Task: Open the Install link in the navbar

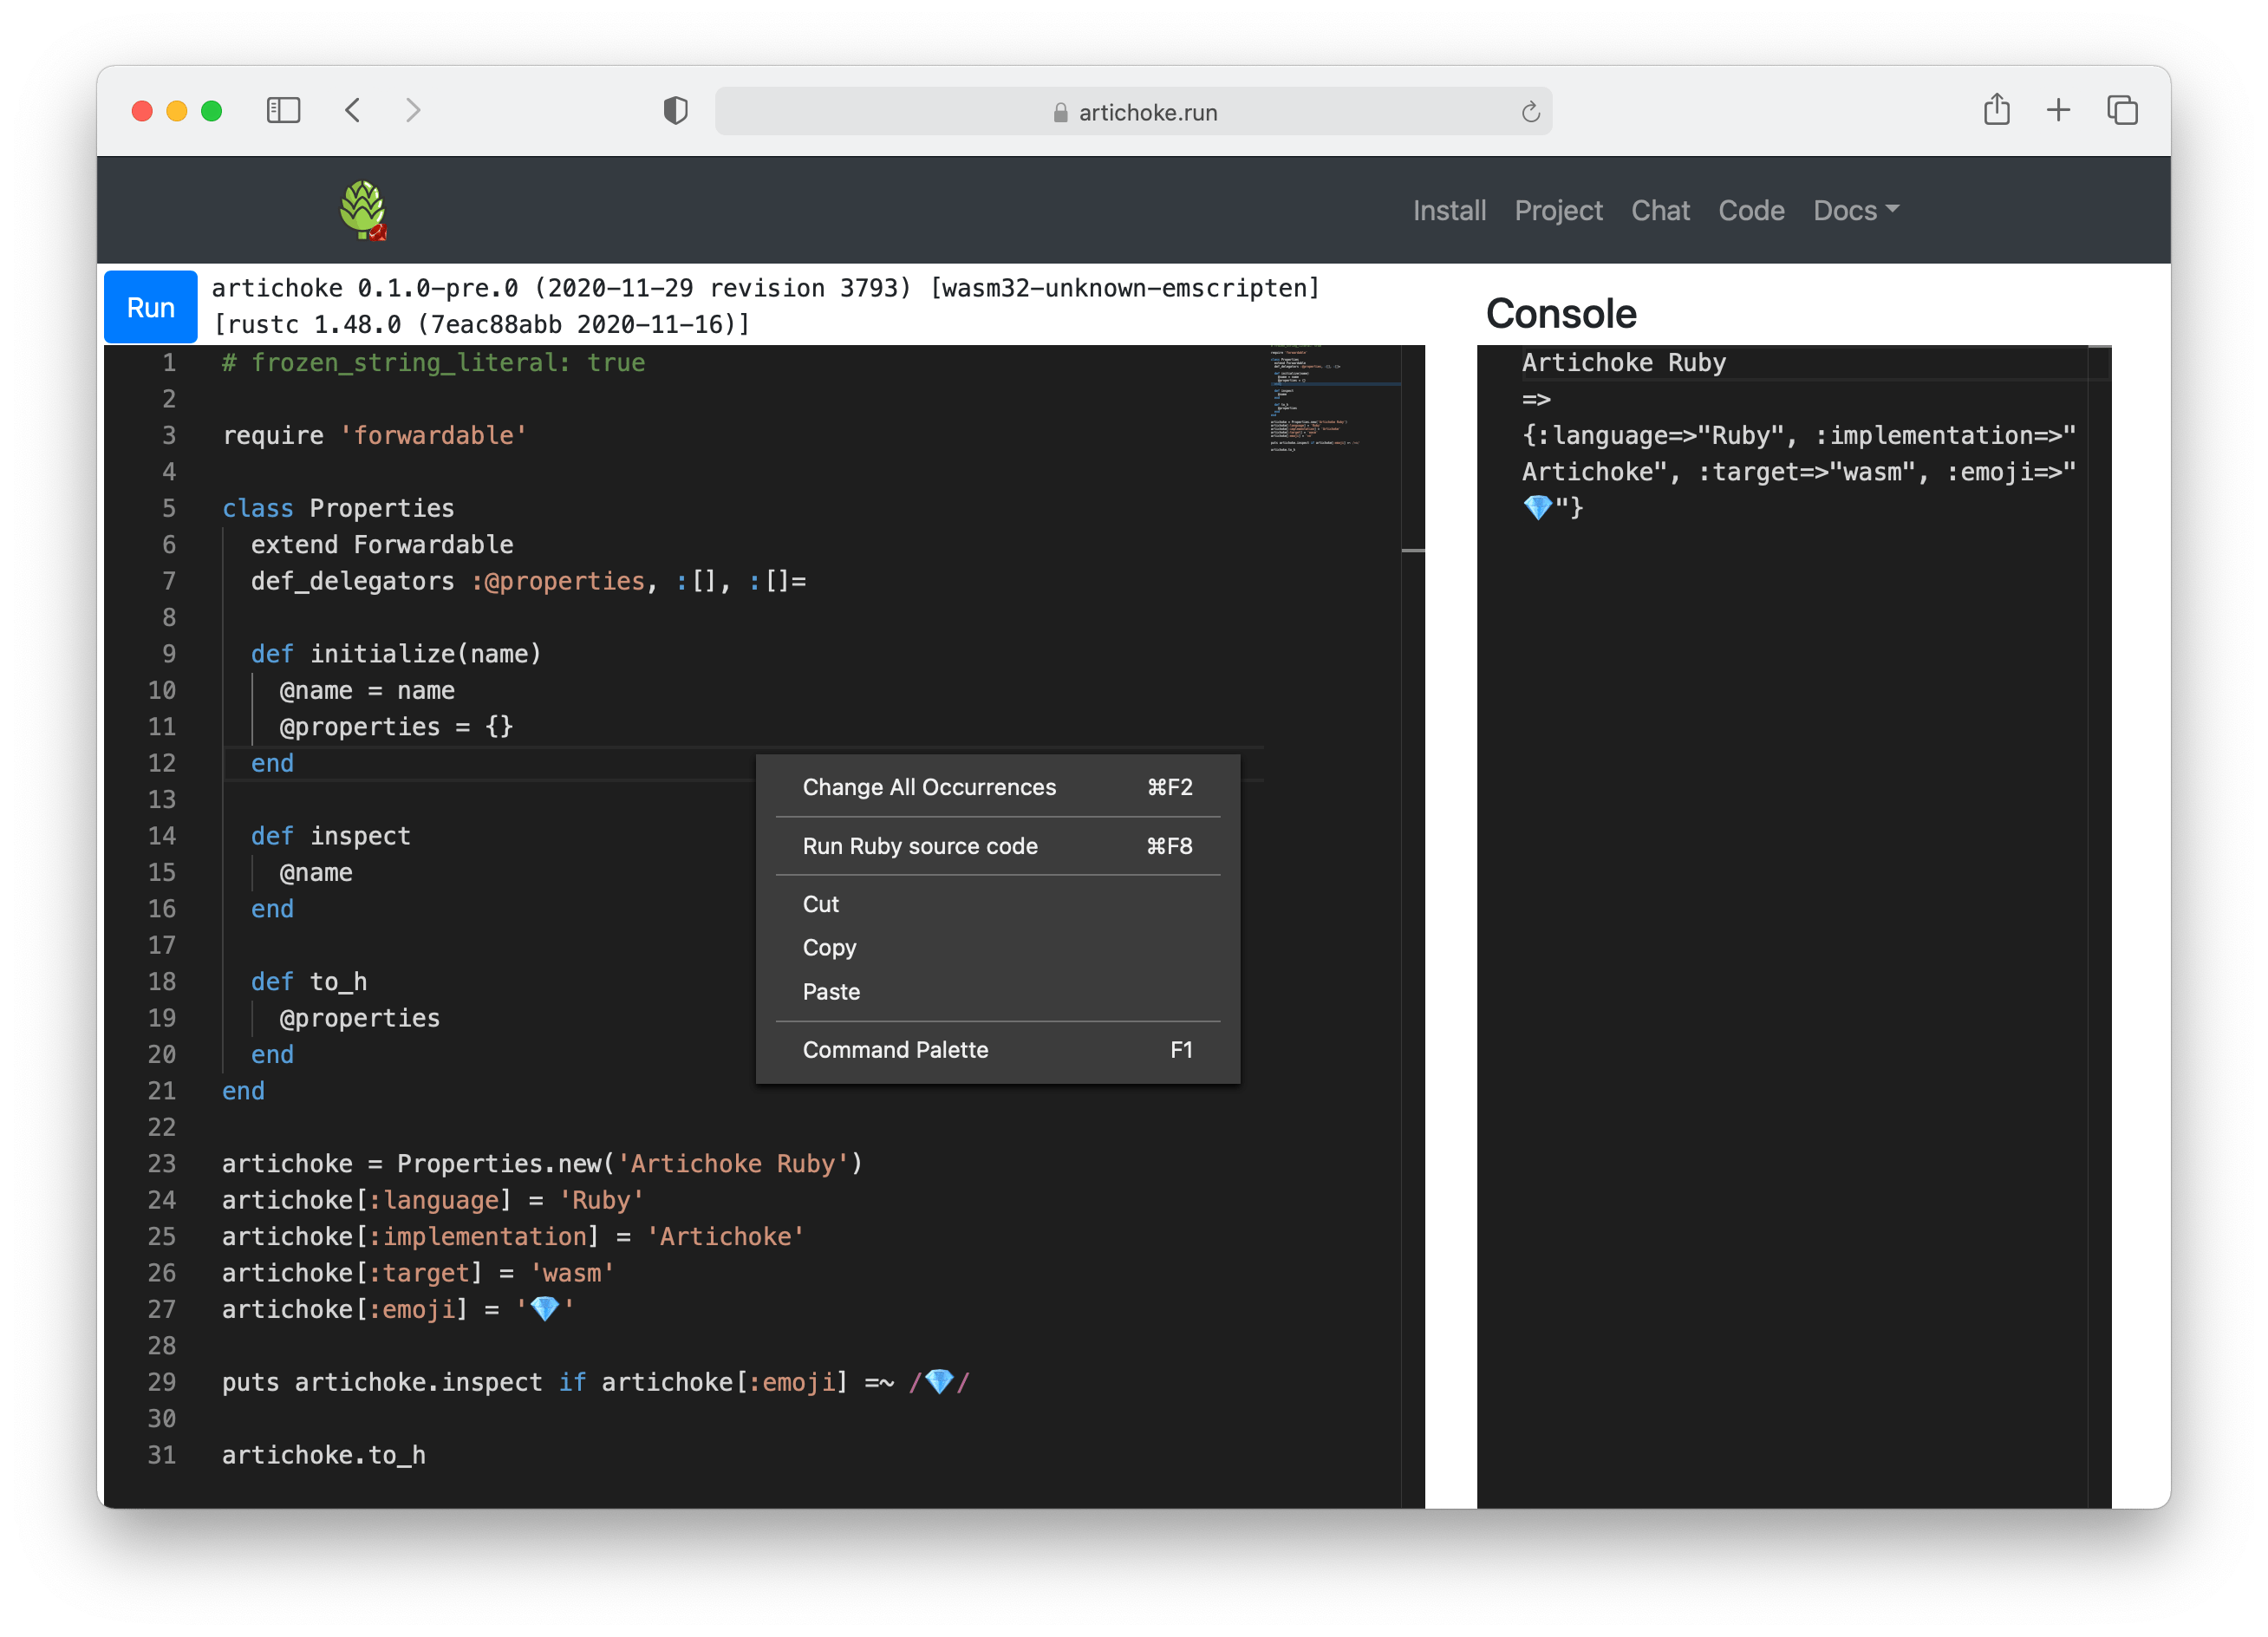Action: [x=1449, y=210]
